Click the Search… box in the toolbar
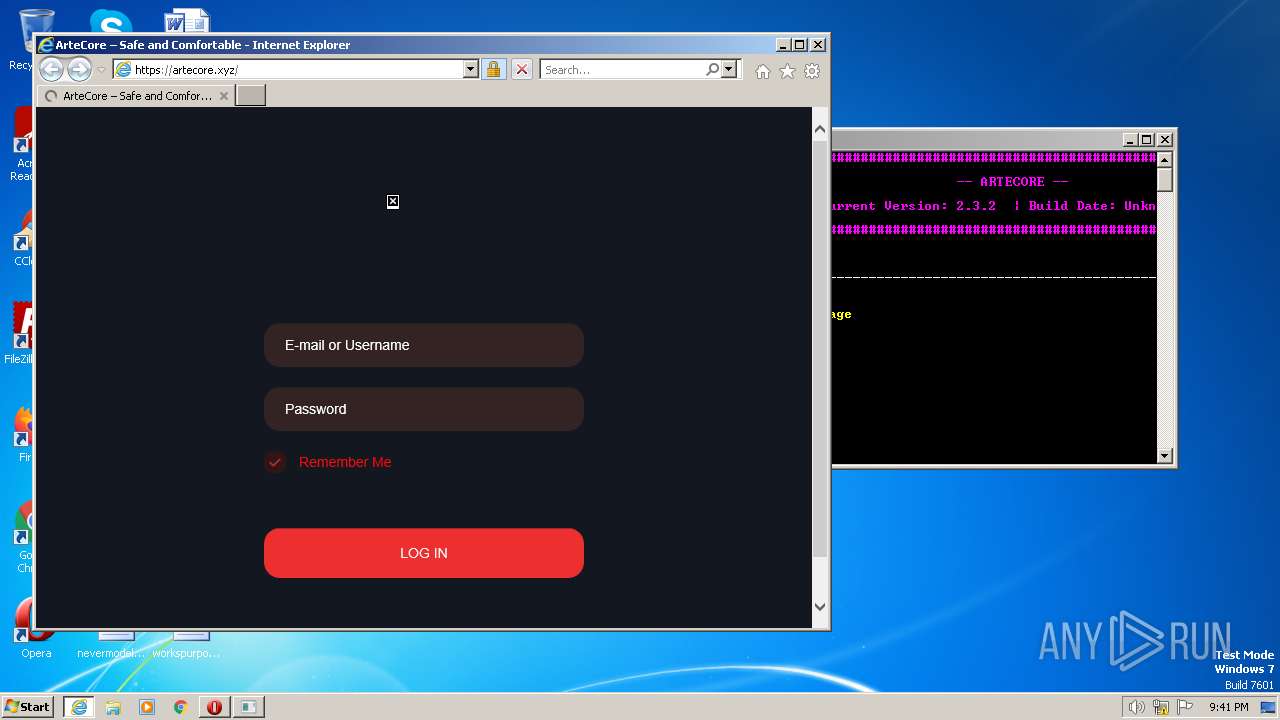The image size is (1280, 720). click(x=622, y=69)
